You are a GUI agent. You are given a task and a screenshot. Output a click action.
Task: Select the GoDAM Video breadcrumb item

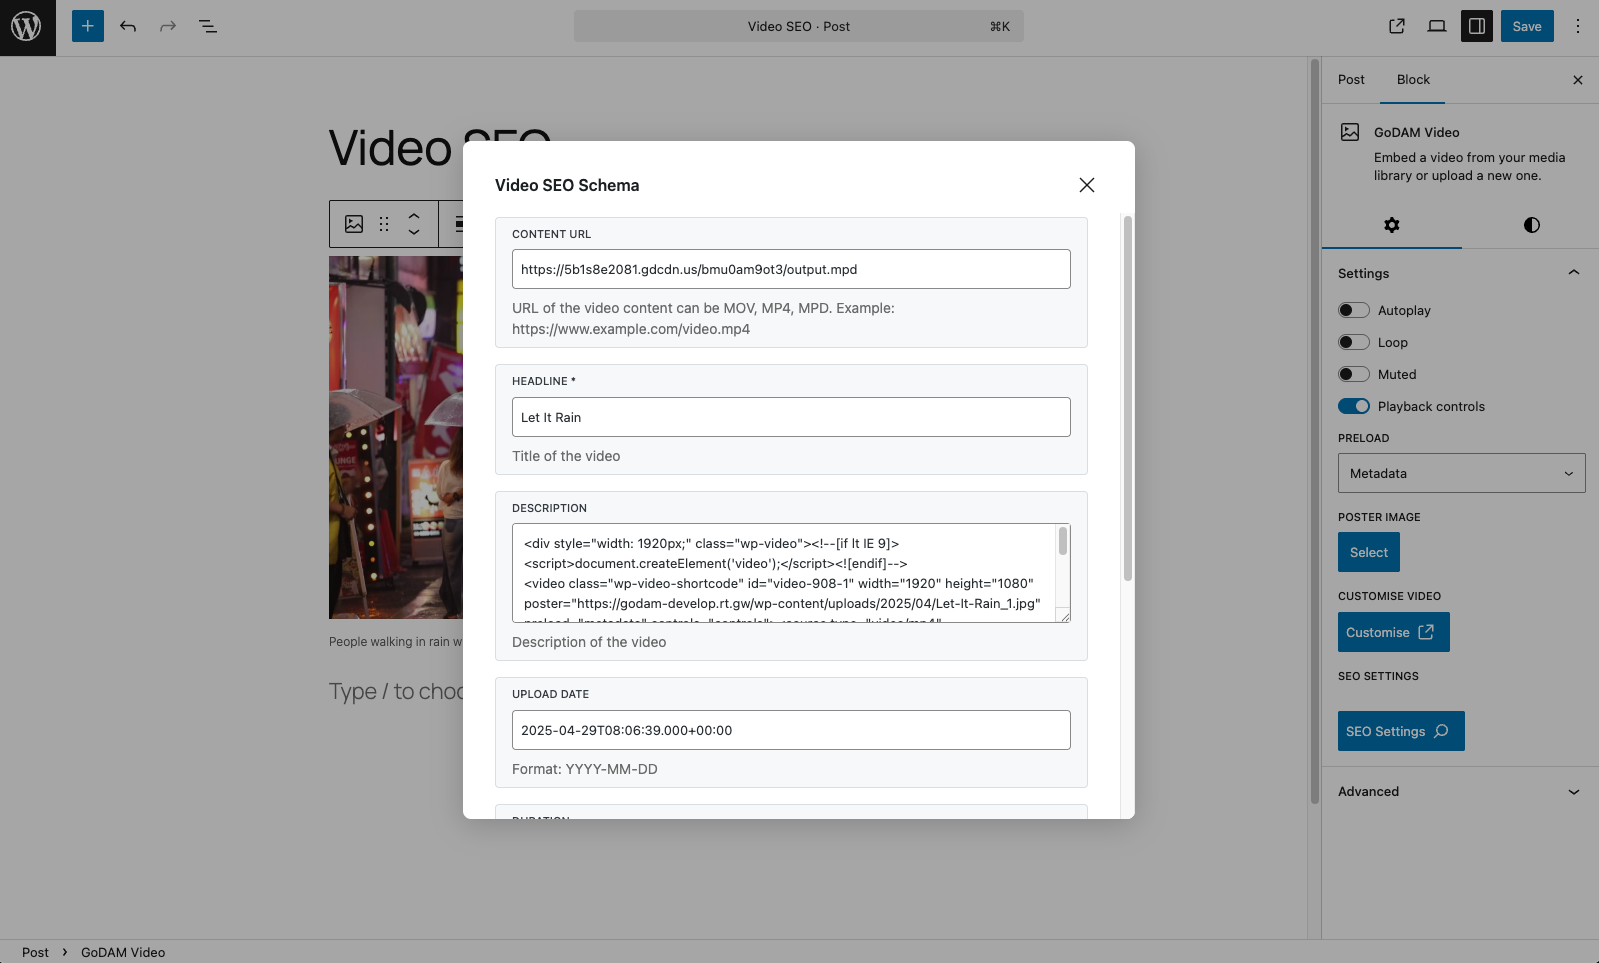click(123, 952)
